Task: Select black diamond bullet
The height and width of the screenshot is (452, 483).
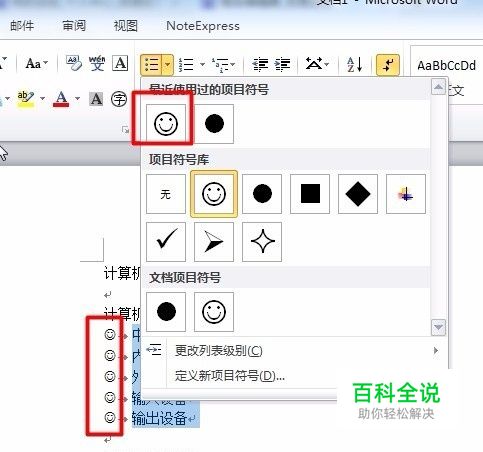Action: pyautogui.click(x=358, y=194)
